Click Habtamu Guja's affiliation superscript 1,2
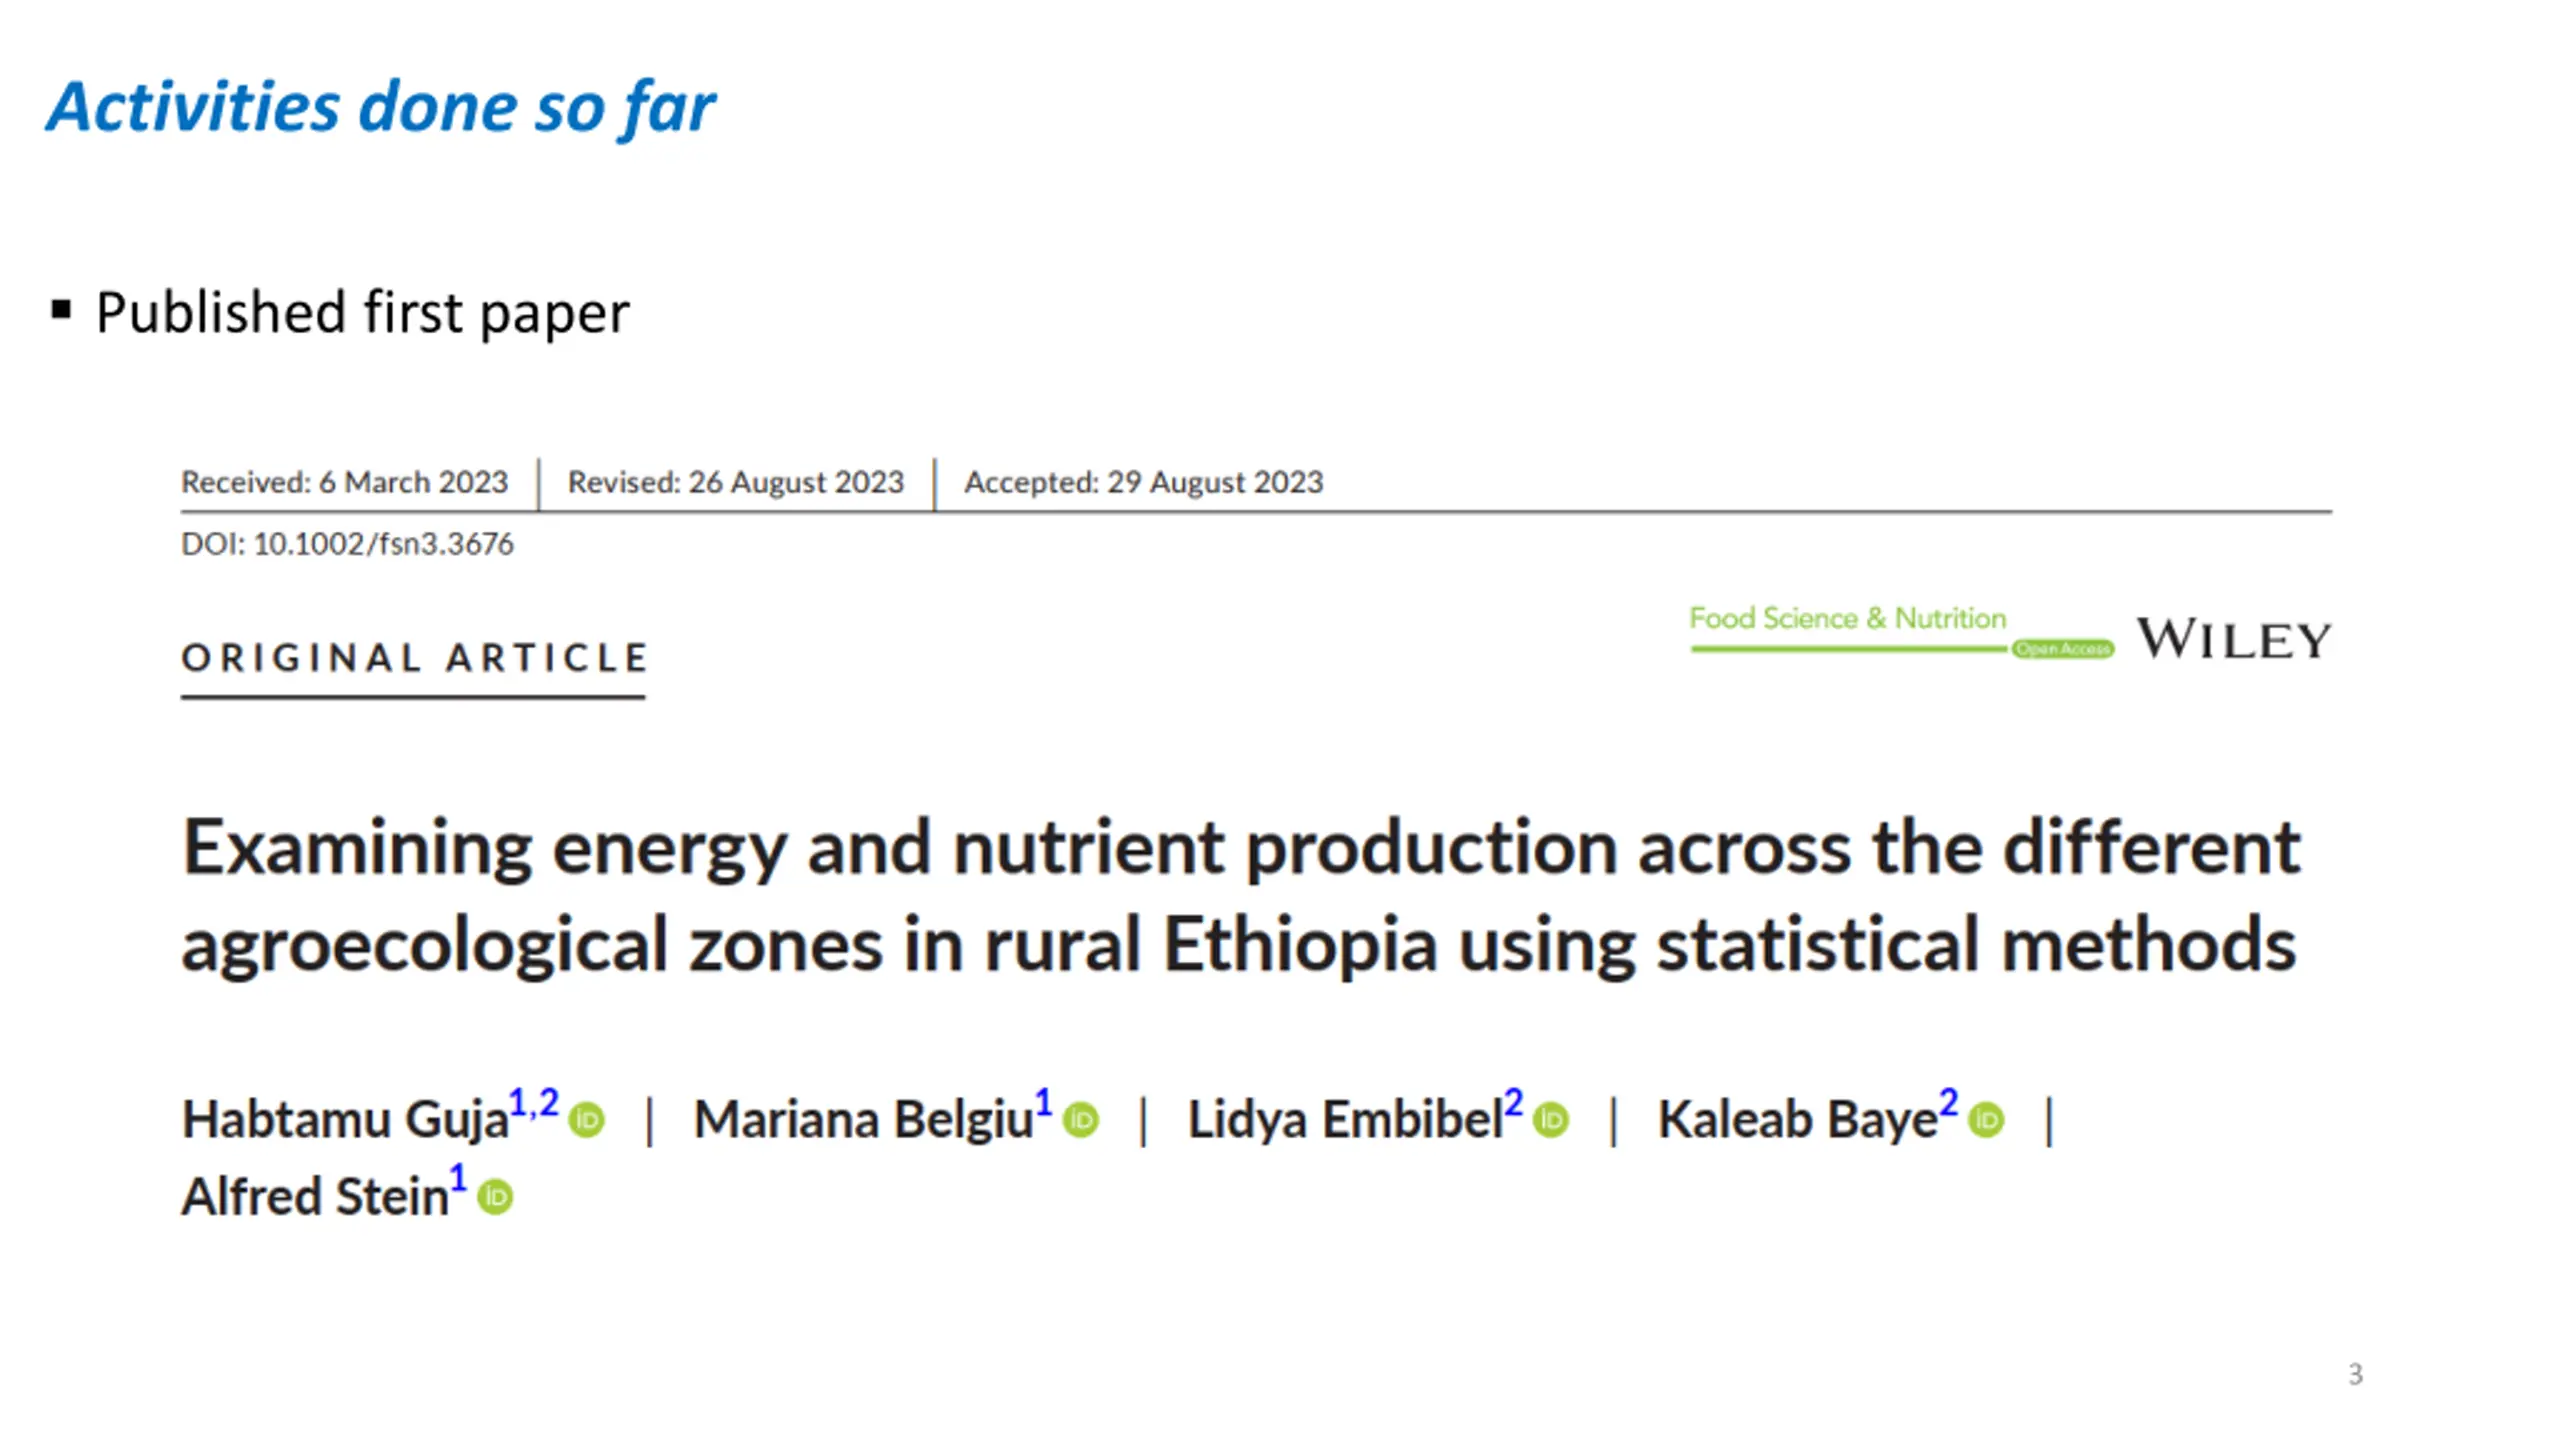The height and width of the screenshot is (1440, 2560). (534, 1103)
